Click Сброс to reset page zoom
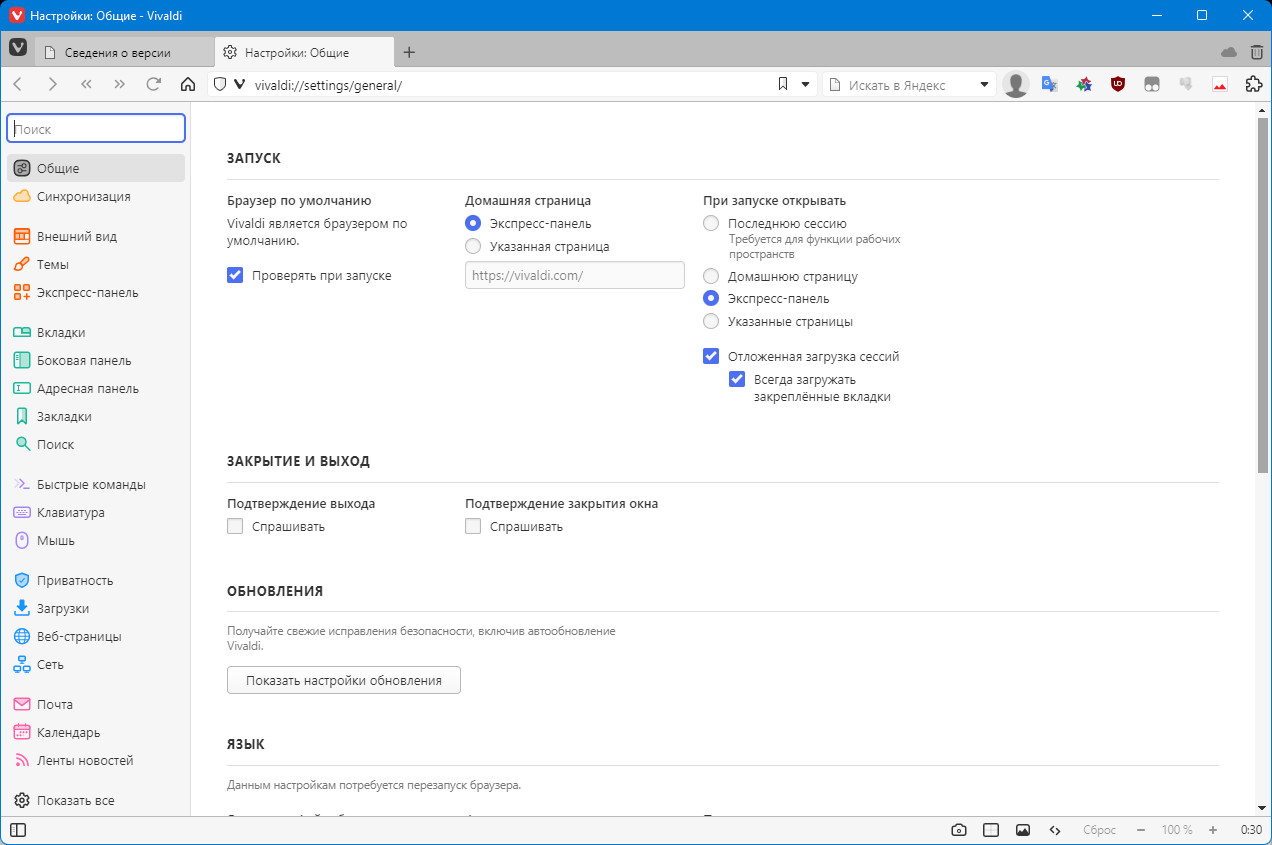 (x=1099, y=830)
